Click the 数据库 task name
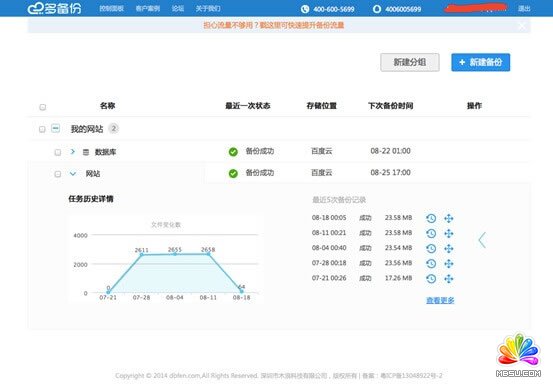The image size is (553, 387). click(105, 152)
